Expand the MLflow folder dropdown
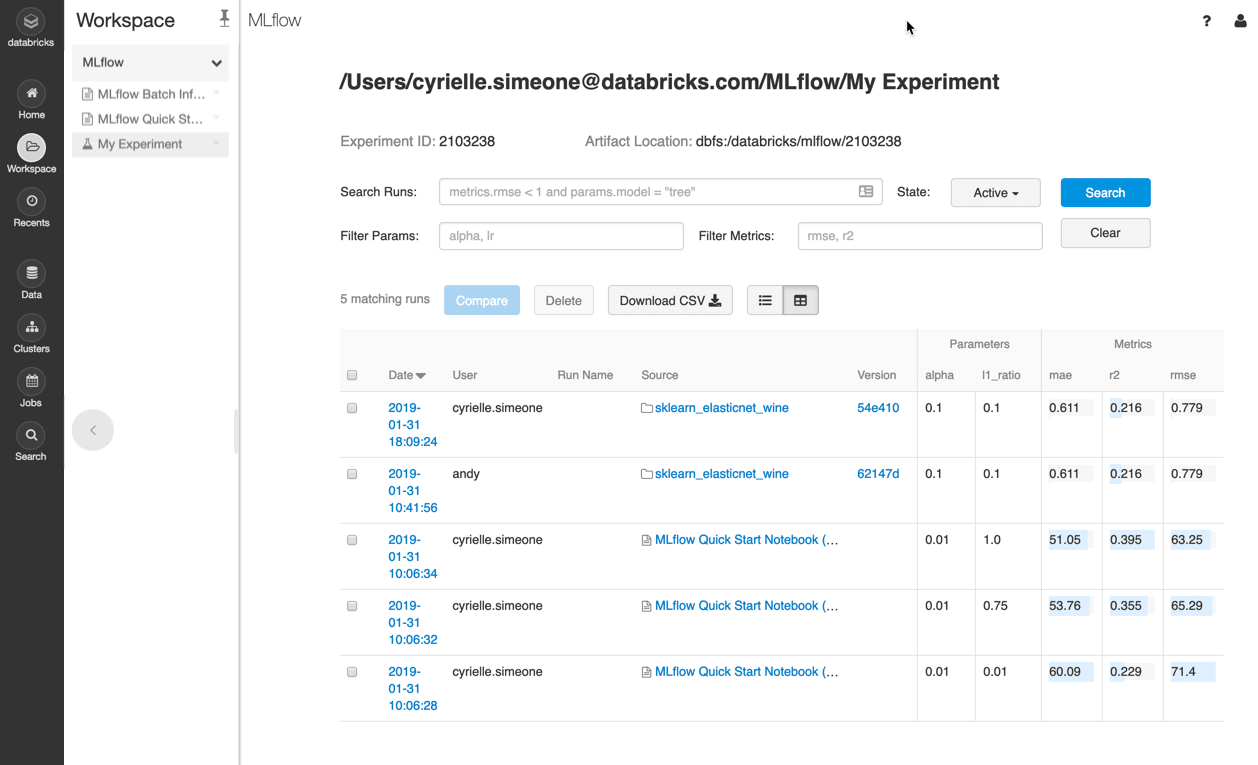This screenshot has width=1258, height=765. point(216,63)
